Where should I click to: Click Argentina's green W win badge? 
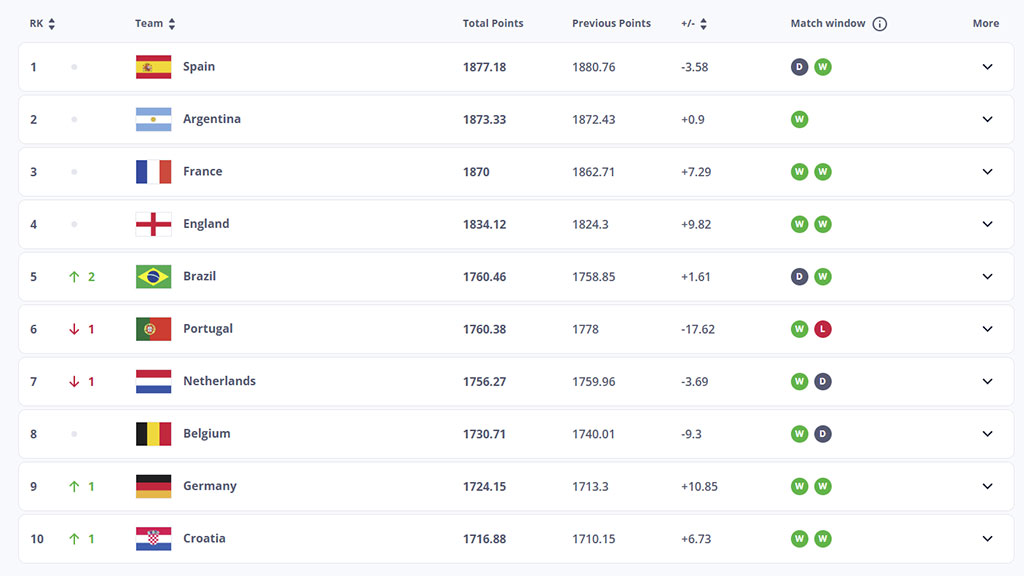pos(799,120)
